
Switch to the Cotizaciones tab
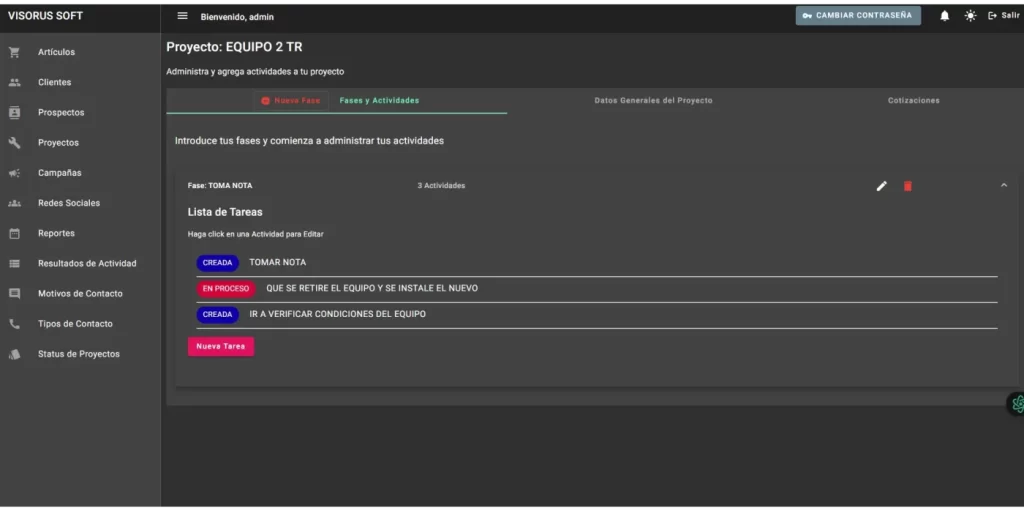(x=913, y=101)
